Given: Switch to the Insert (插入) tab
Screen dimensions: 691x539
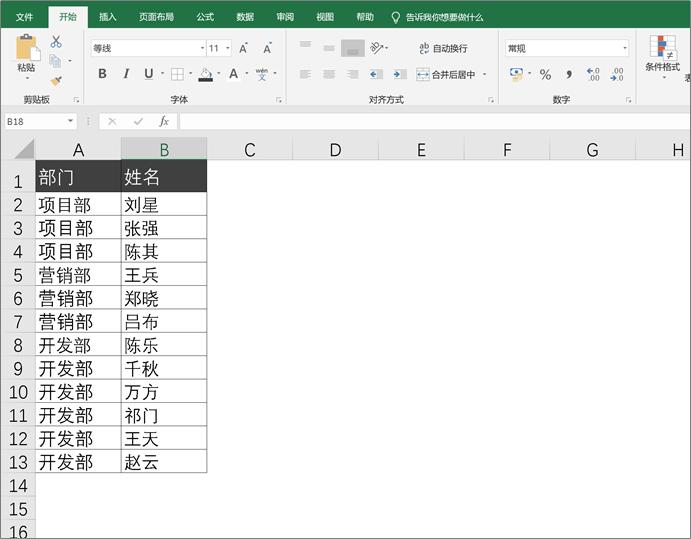Looking at the screenshot, I should coord(108,17).
